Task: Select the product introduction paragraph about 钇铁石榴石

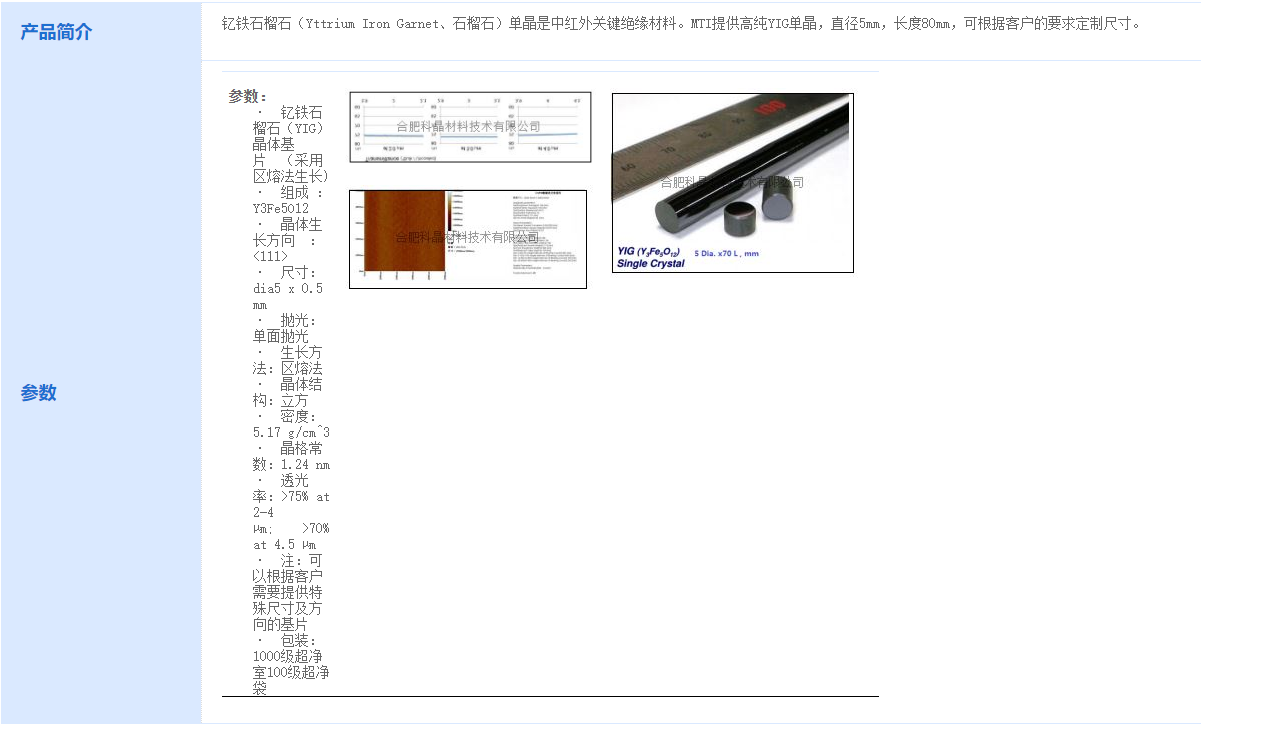Action: pyautogui.click(x=681, y=24)
